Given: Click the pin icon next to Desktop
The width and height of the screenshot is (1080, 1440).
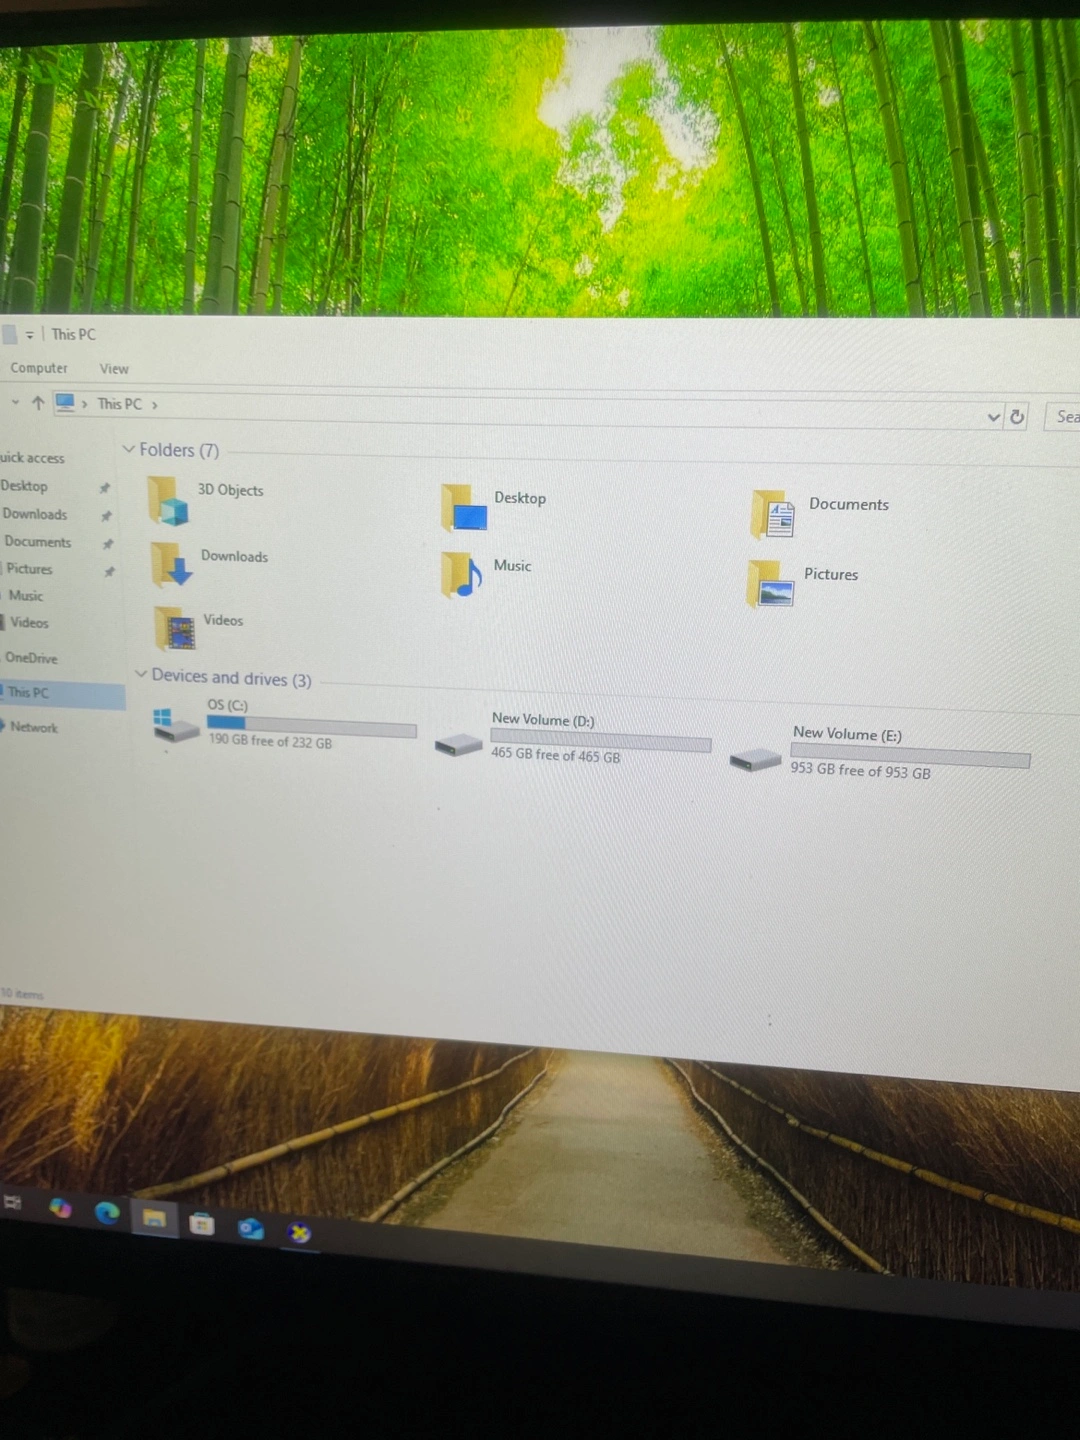Looking at the screenshot, I should pos(104,488).
